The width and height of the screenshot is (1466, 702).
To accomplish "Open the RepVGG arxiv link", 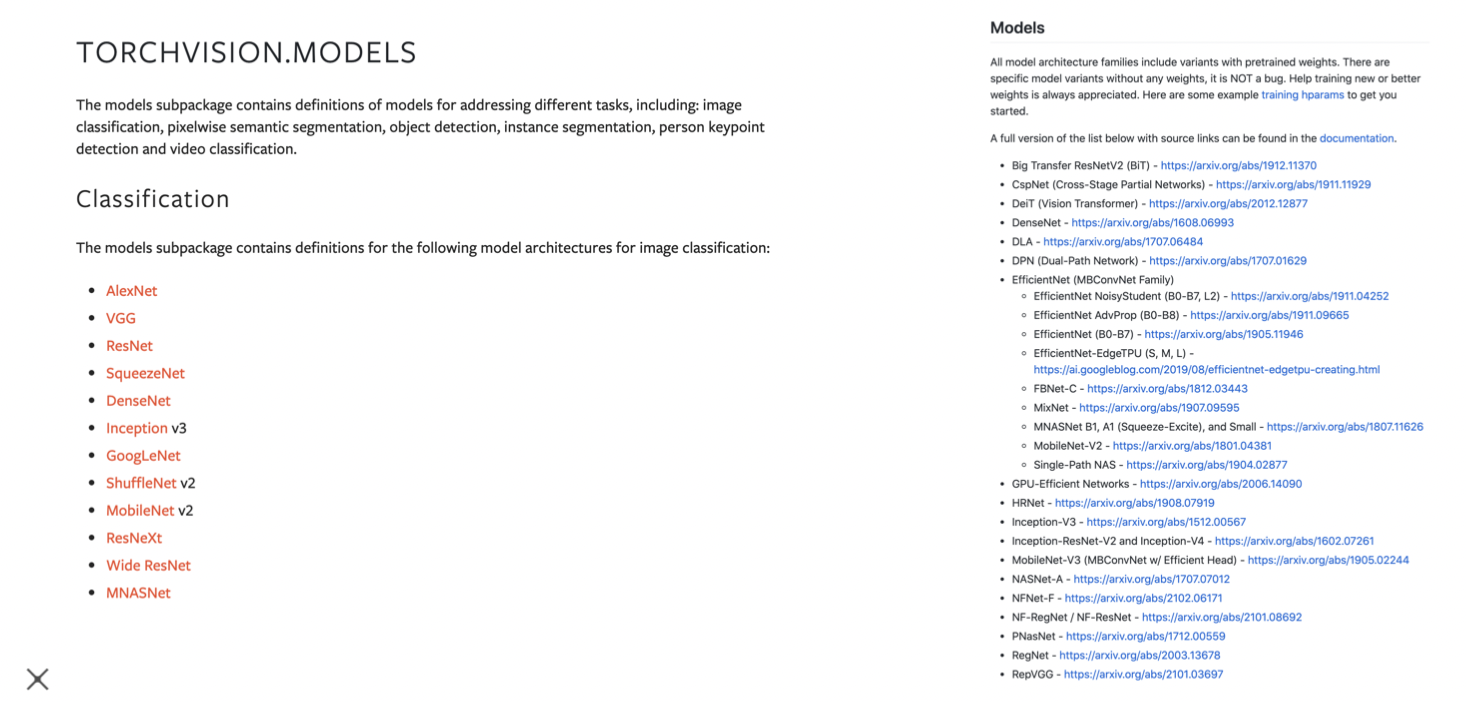I will 1143,675.
